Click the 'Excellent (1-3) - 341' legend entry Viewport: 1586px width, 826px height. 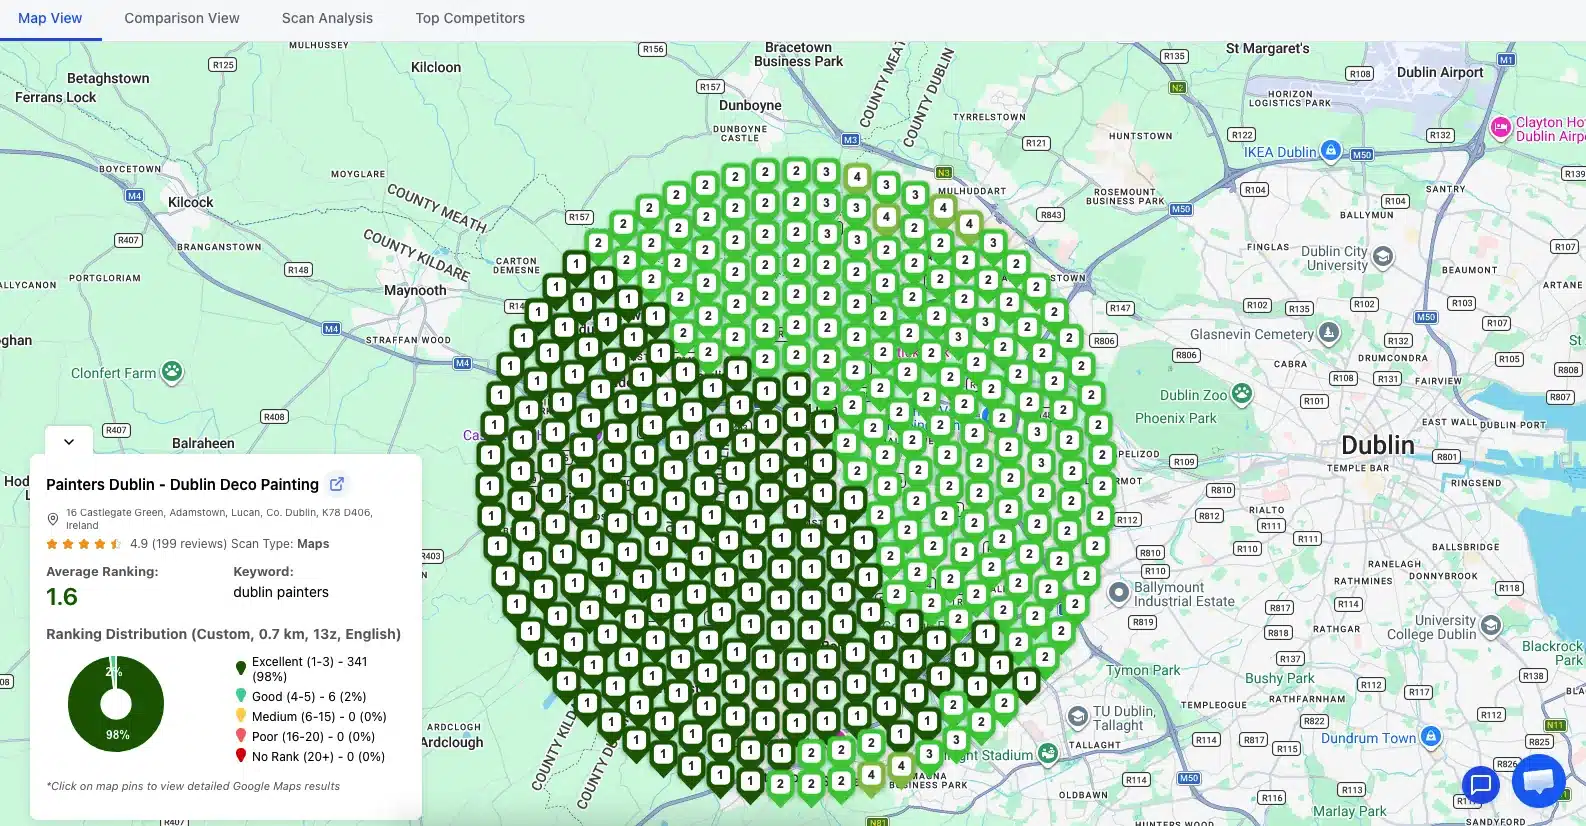point(310,669)
